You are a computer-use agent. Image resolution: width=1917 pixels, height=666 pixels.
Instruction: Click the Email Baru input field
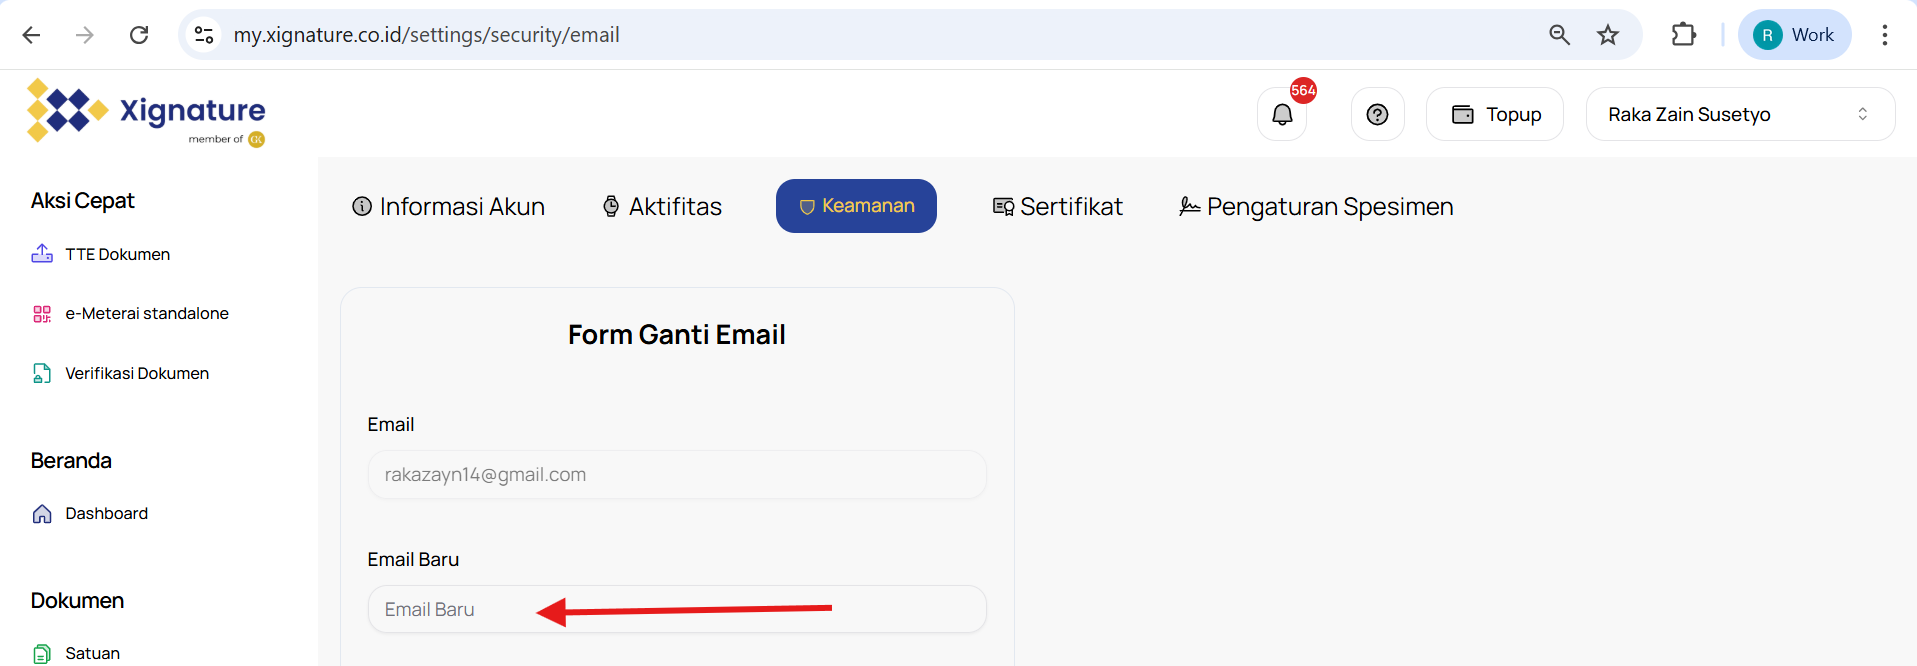point(677,609)
